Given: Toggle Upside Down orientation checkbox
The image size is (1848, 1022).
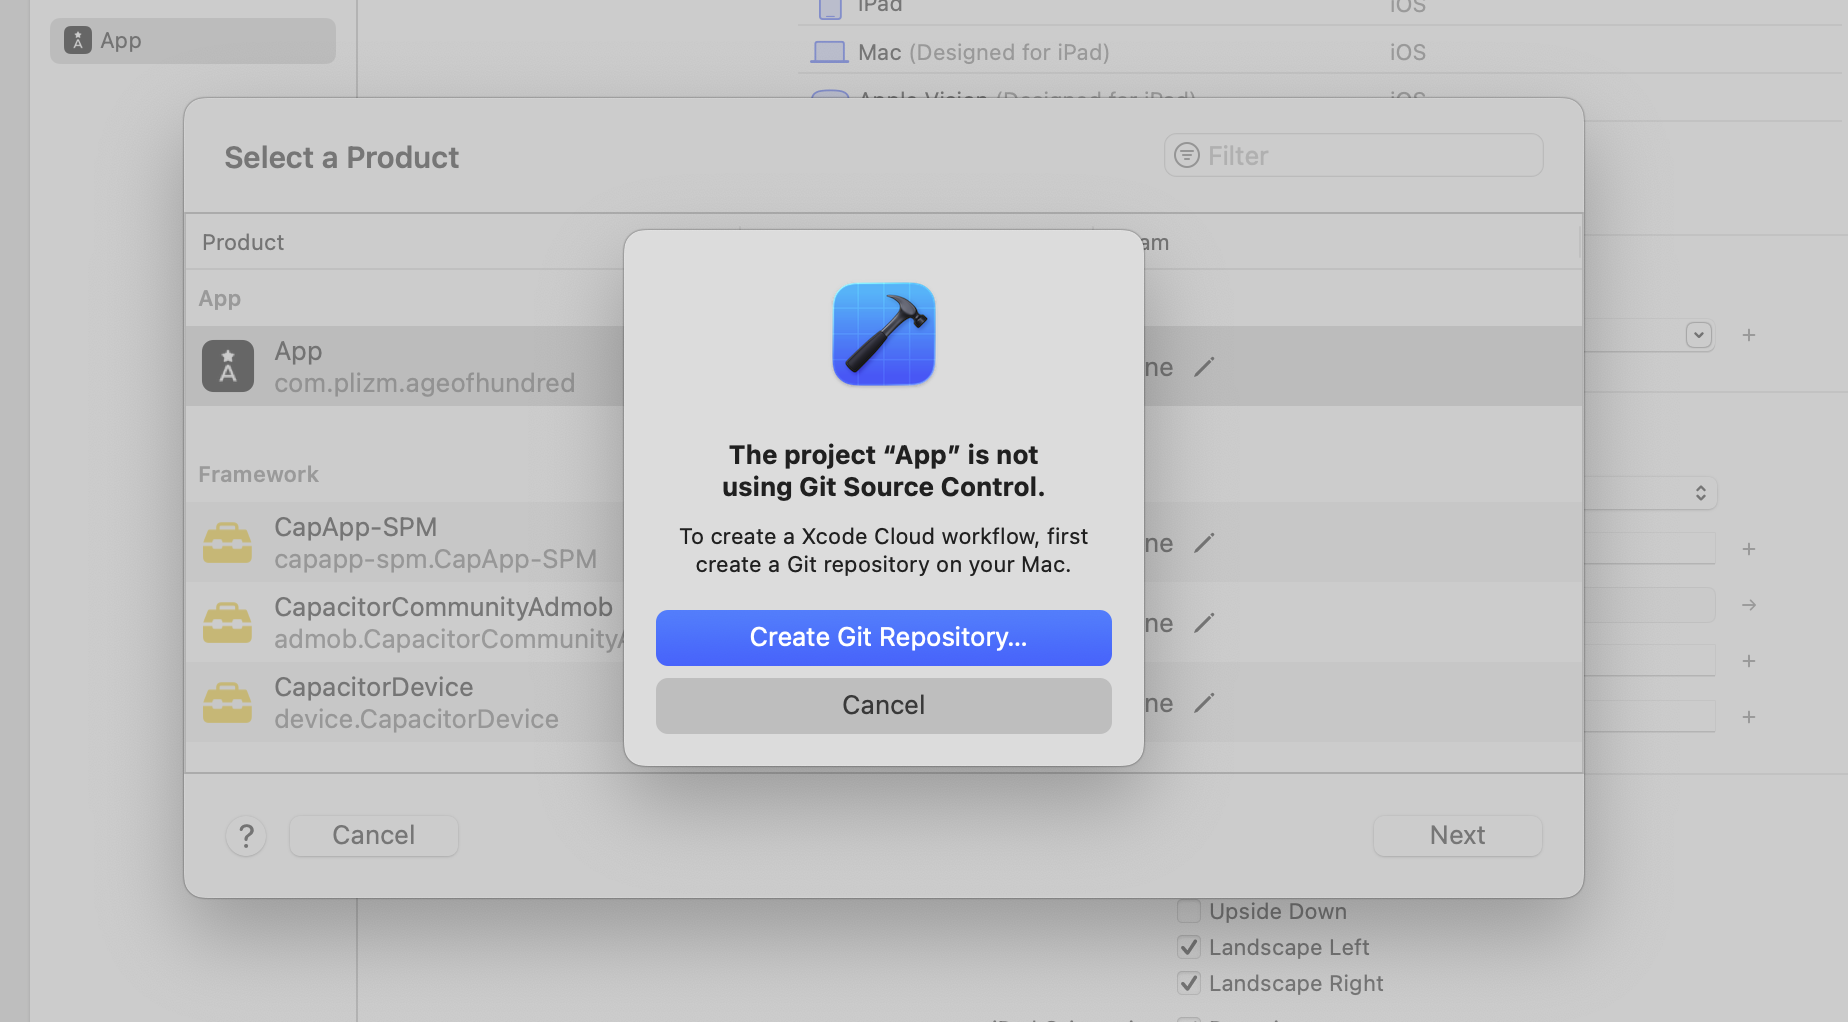Looking at the screenshot, I should pos(1189,911).
